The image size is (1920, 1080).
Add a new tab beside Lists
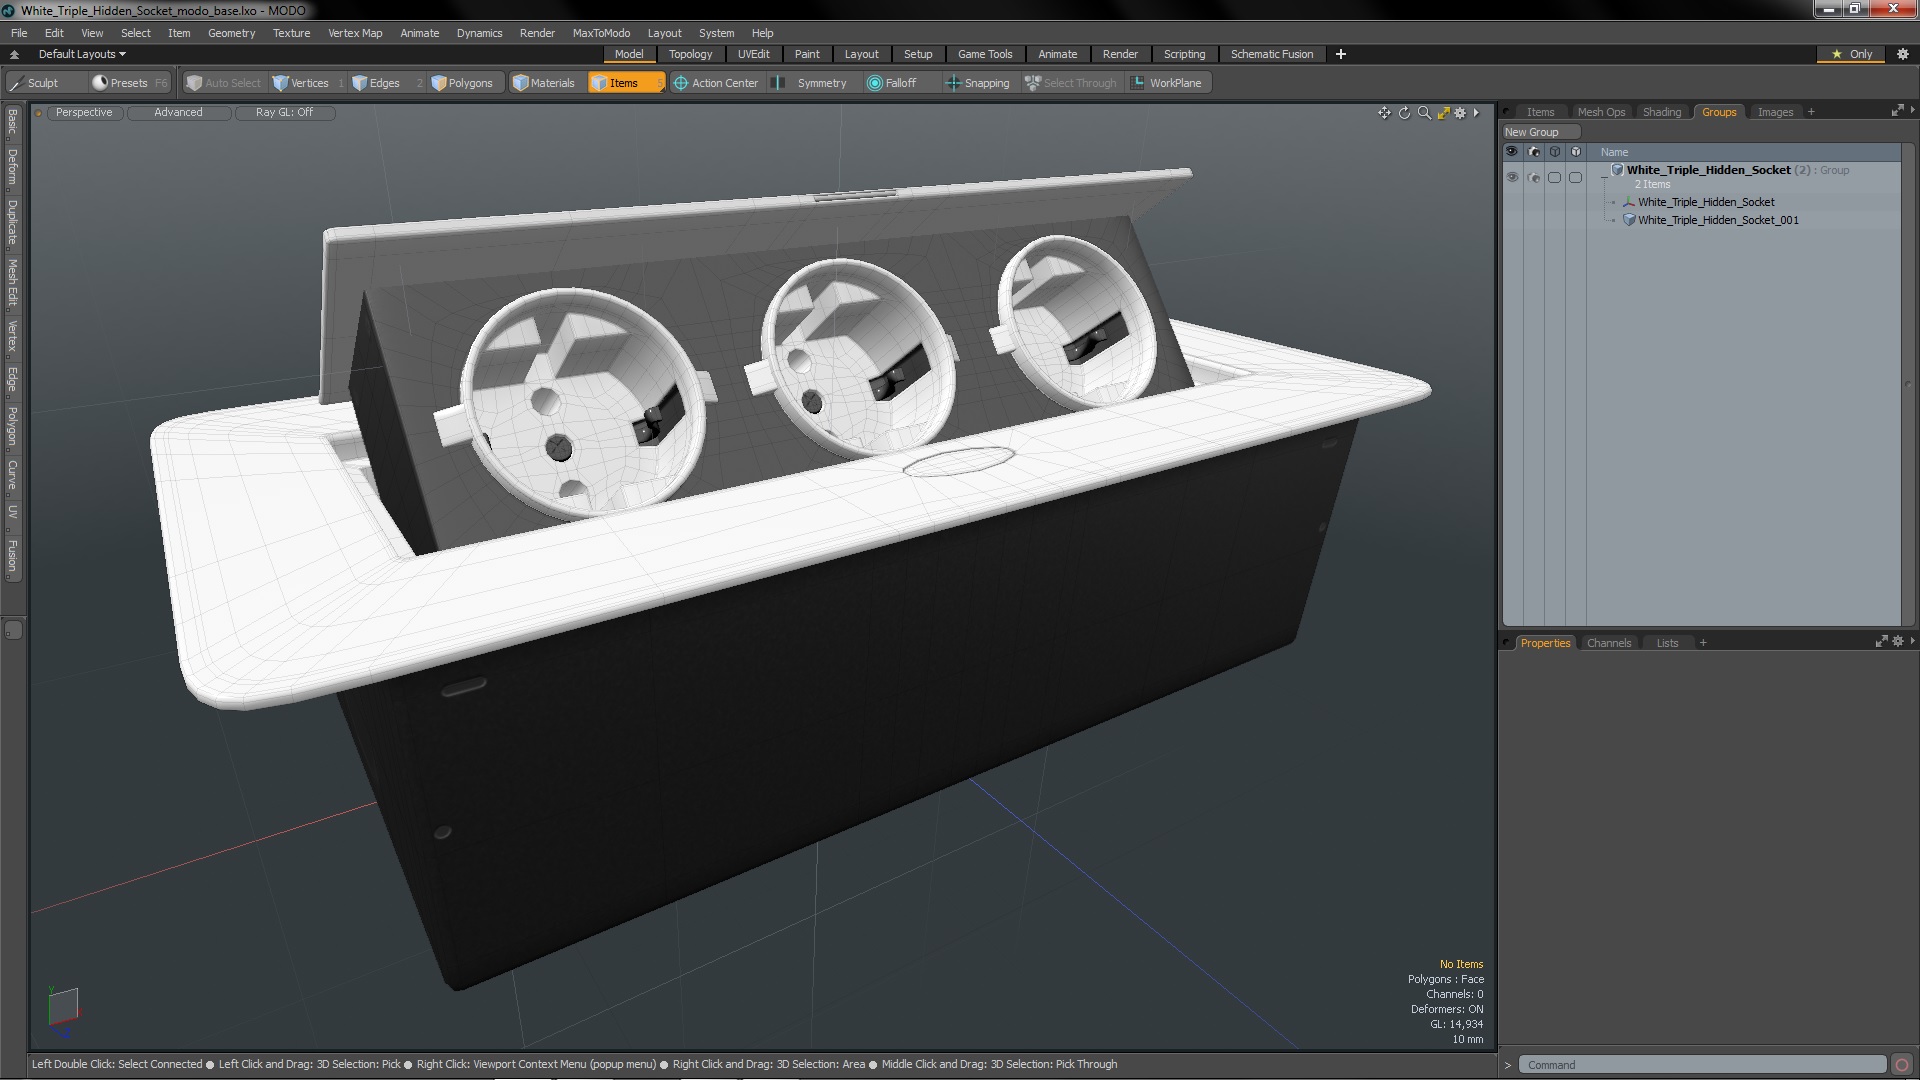click(x=1703, y=643)
